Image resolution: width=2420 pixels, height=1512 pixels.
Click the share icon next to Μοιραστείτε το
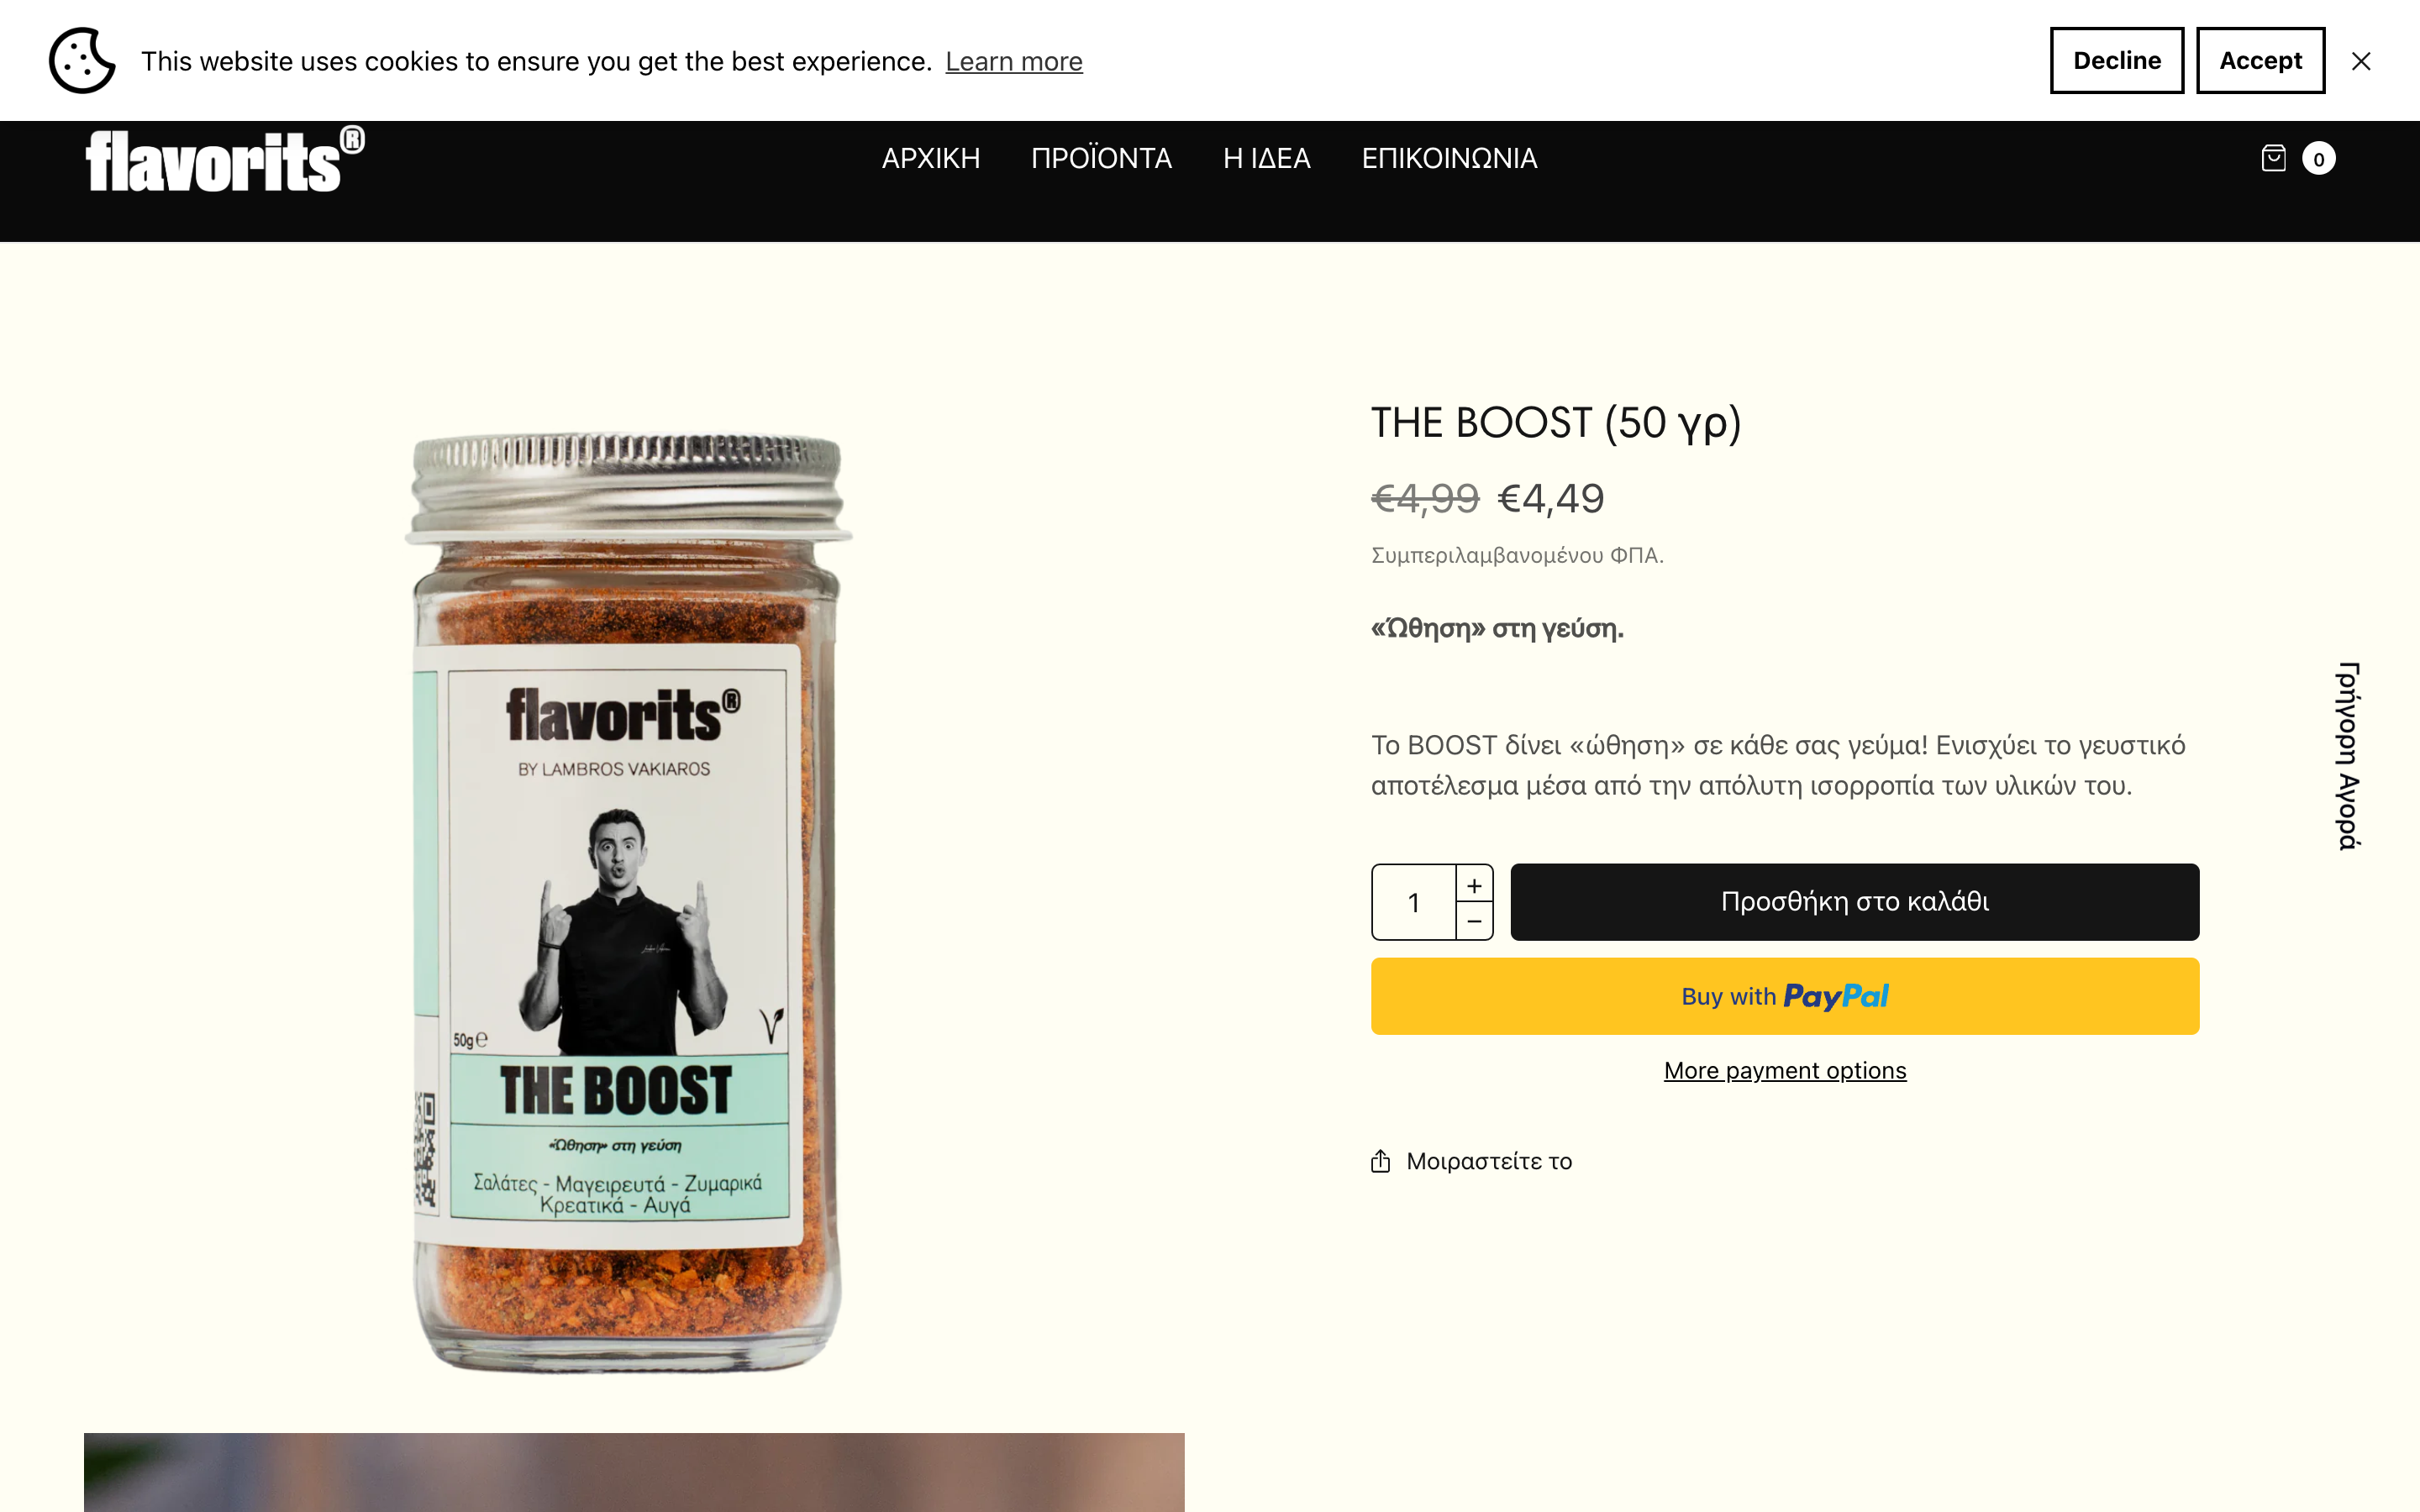(1381, 1161)
